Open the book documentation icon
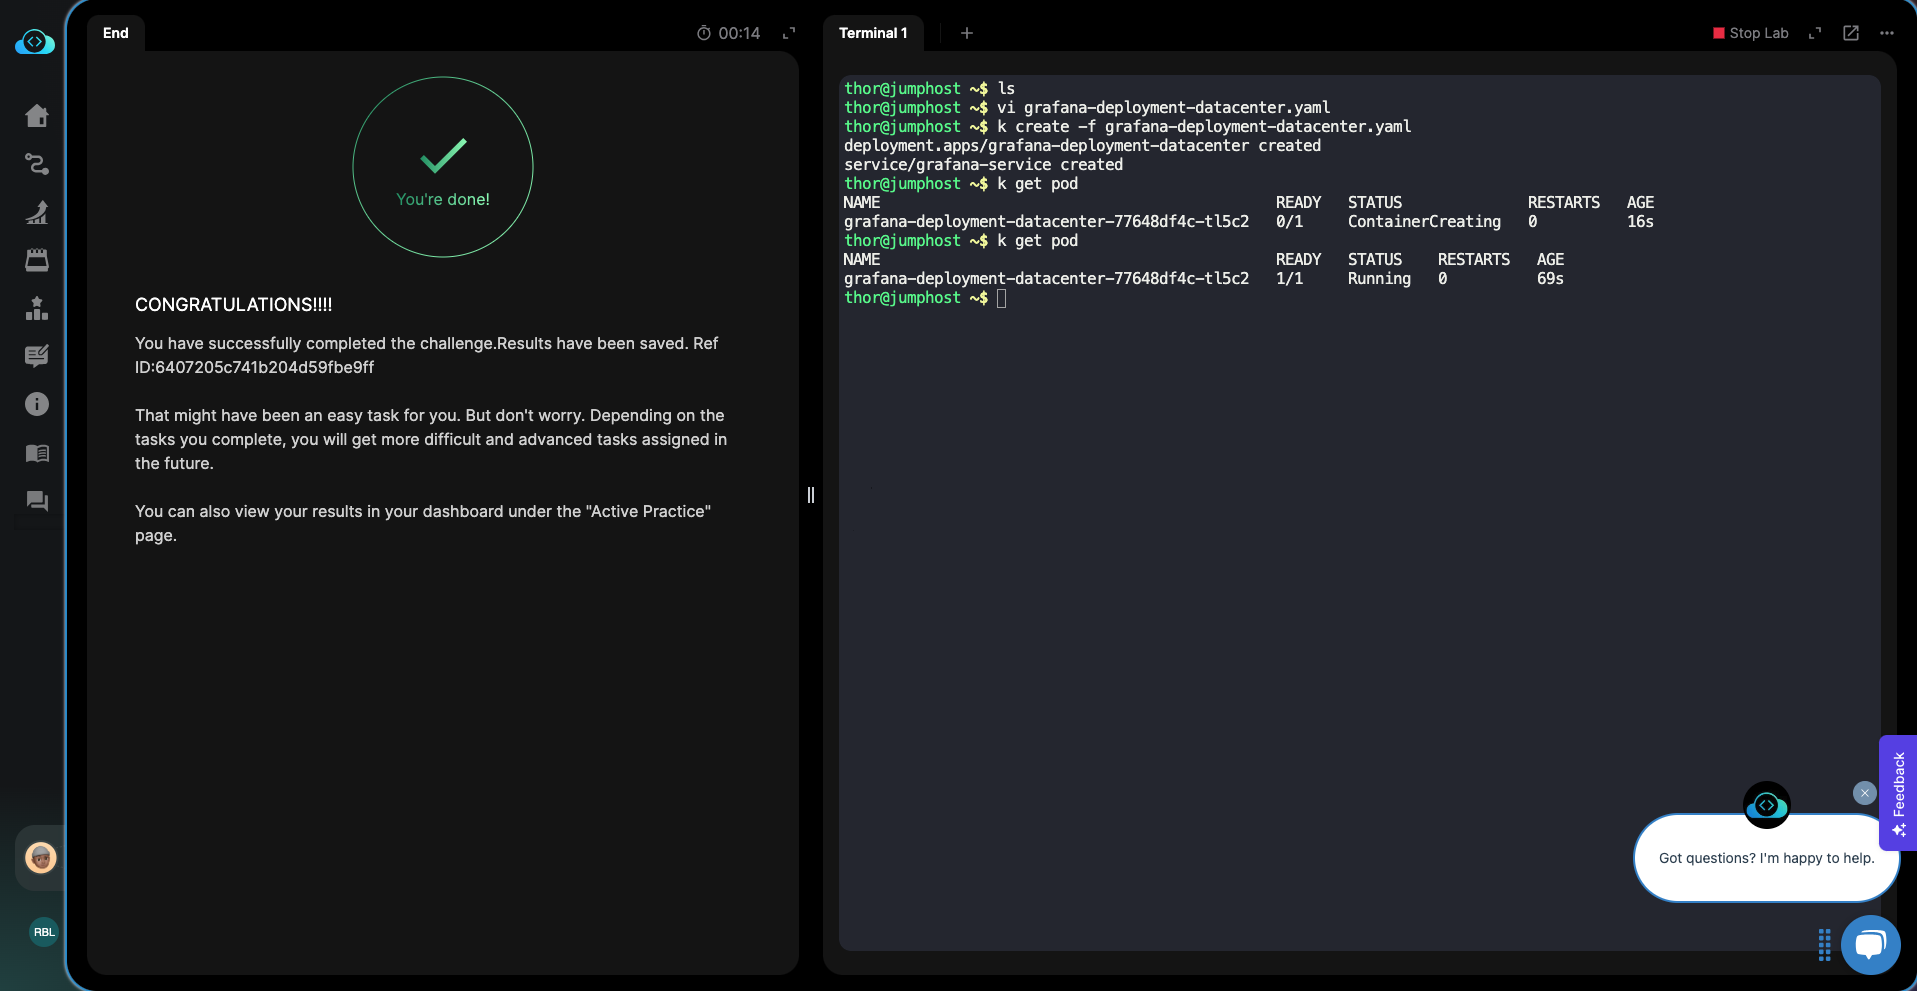Screen dimensions: 1917x991 pyautogui.click(x=37, y=453)
